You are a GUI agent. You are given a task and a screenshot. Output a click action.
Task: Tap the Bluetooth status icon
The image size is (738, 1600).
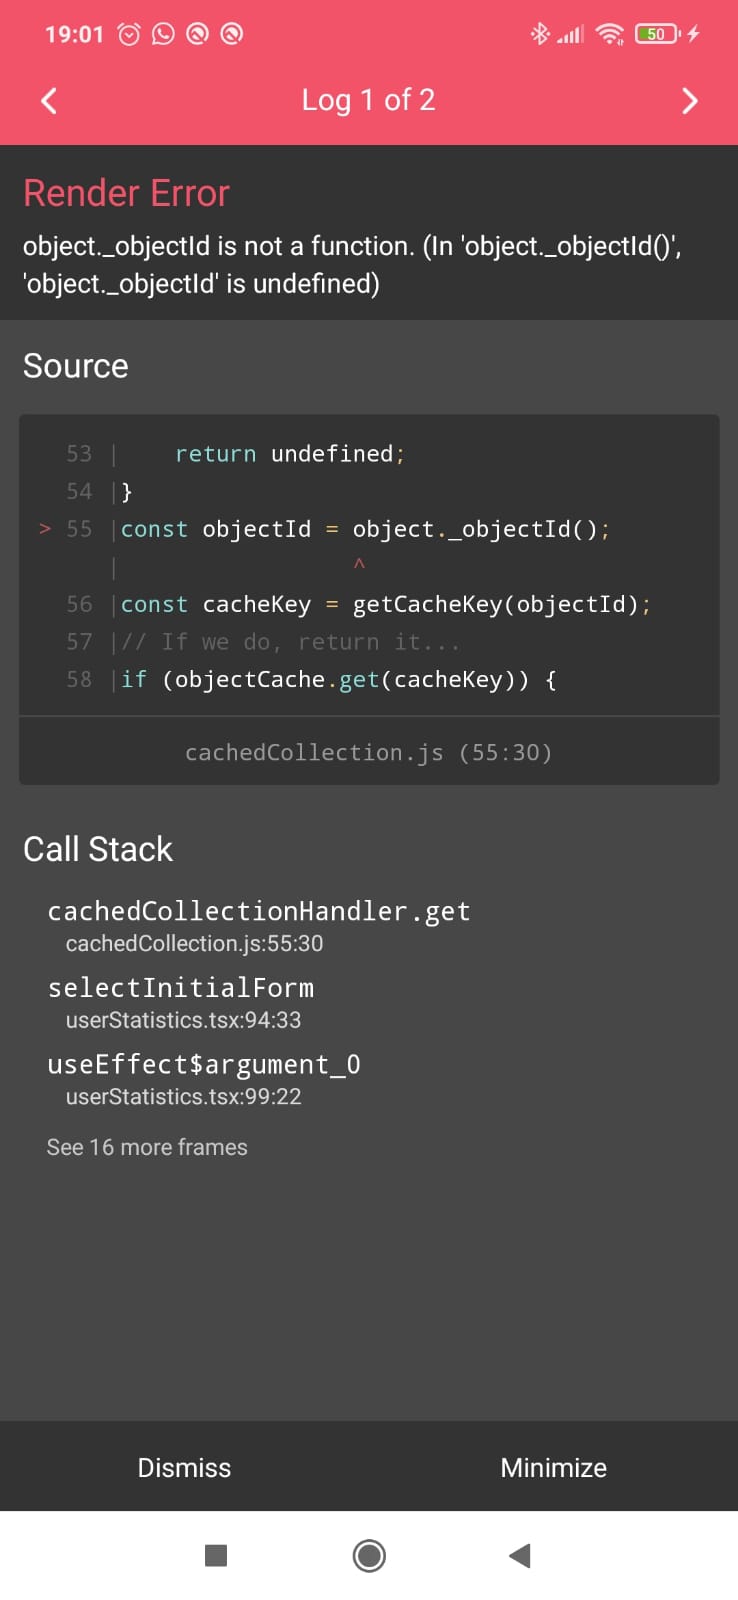tap(539, 34)
